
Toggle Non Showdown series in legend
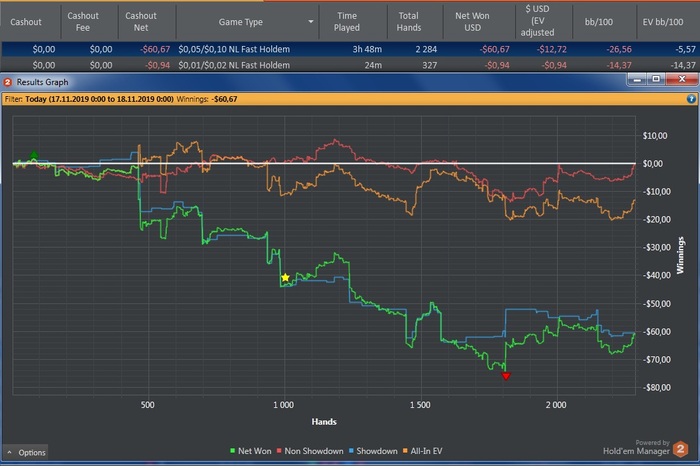pyautogui.click(x=310, y=451)
